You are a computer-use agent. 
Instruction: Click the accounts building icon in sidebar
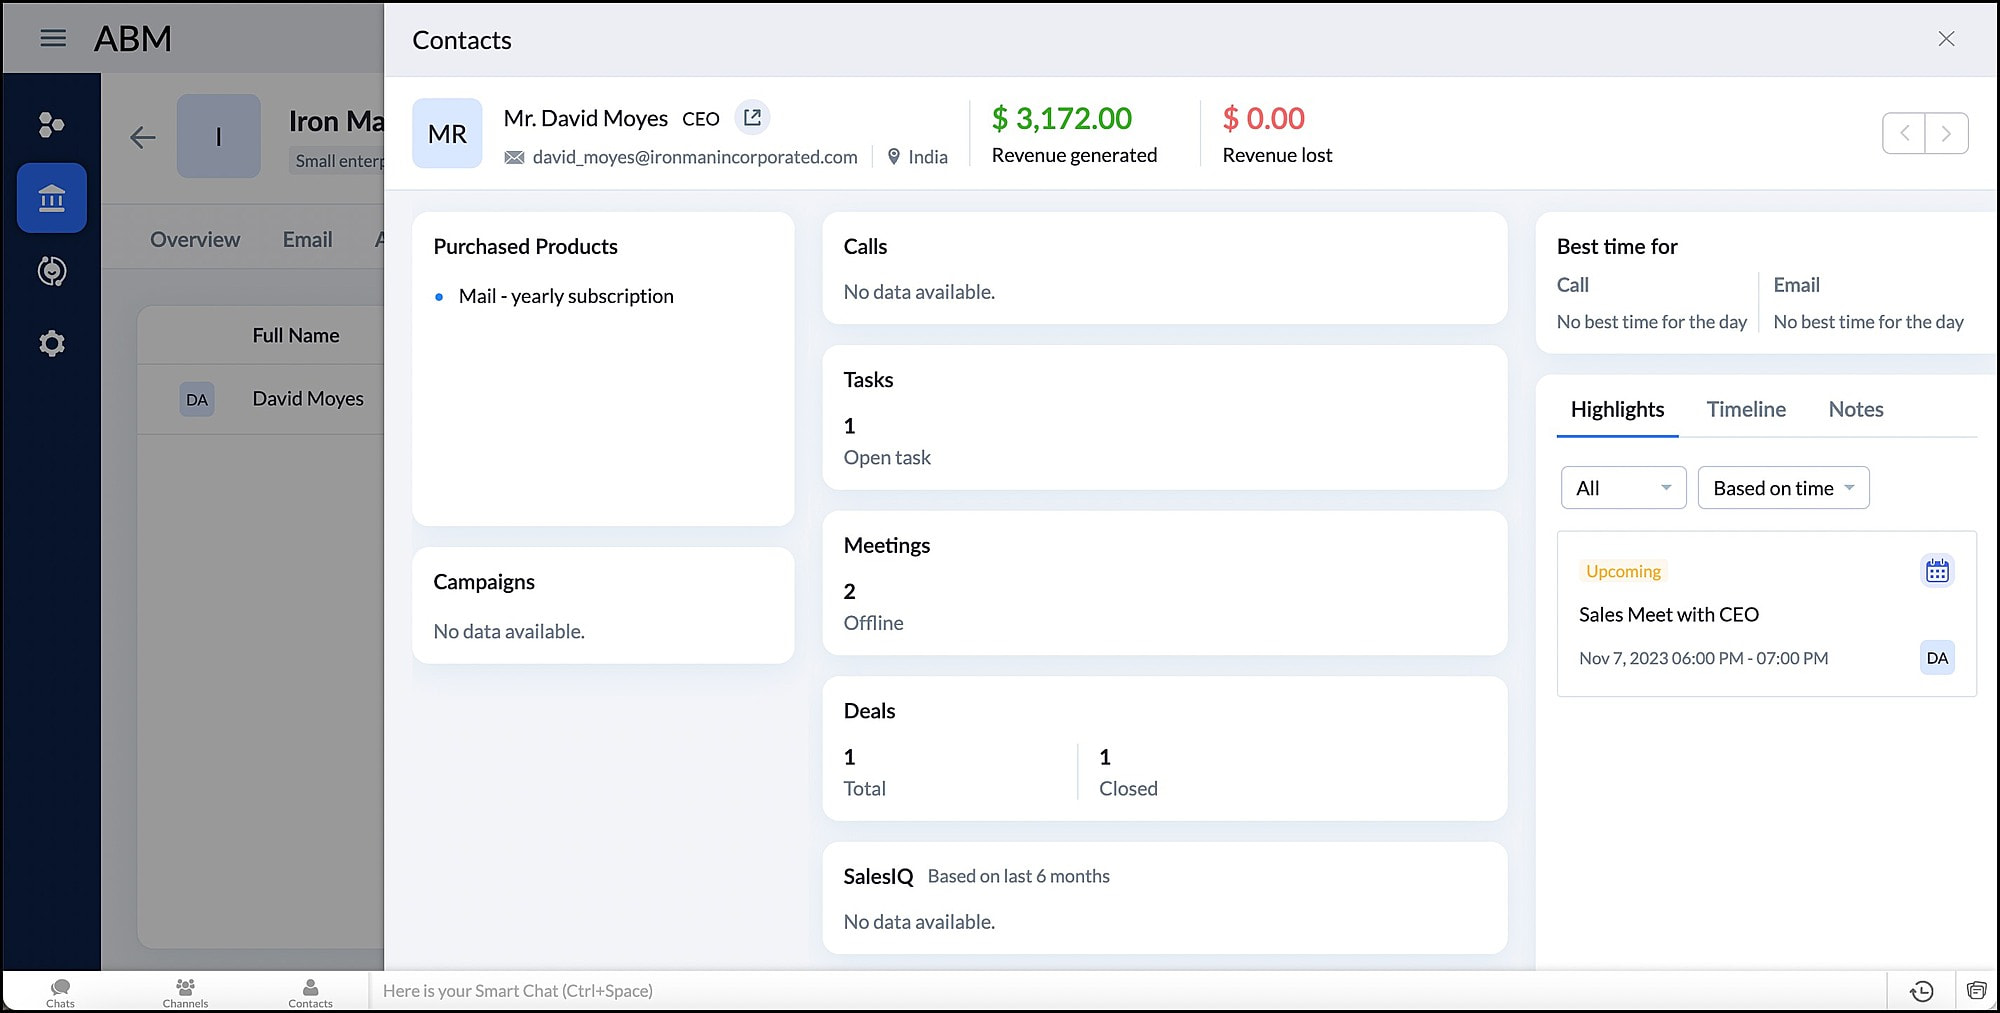(x=52, y=198)
